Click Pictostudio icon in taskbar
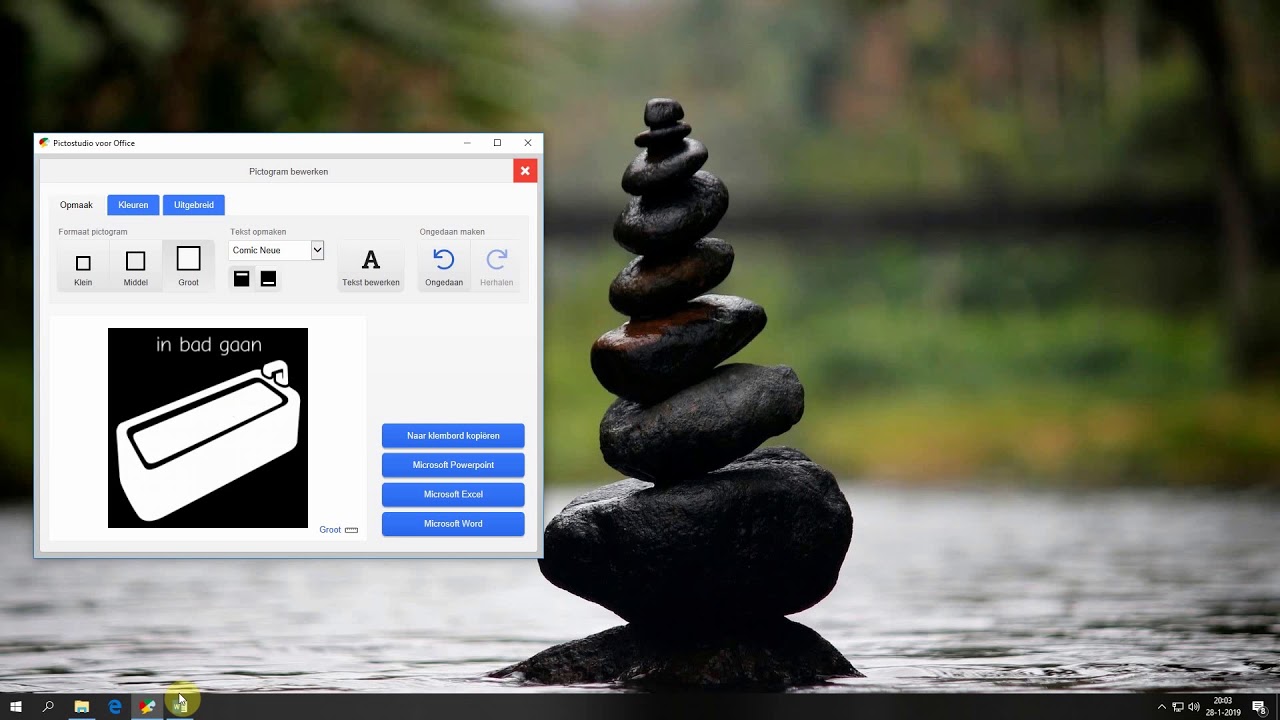 pyautogui.click(x=147, y=707)
